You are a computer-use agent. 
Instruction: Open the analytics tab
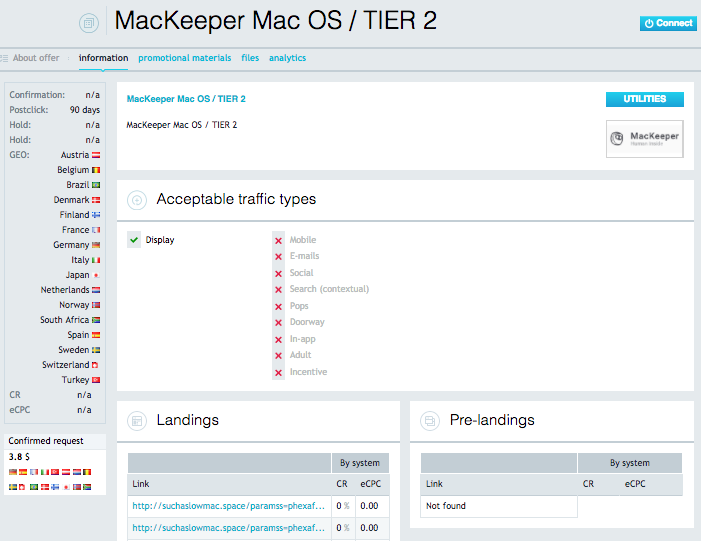point(287,58)
